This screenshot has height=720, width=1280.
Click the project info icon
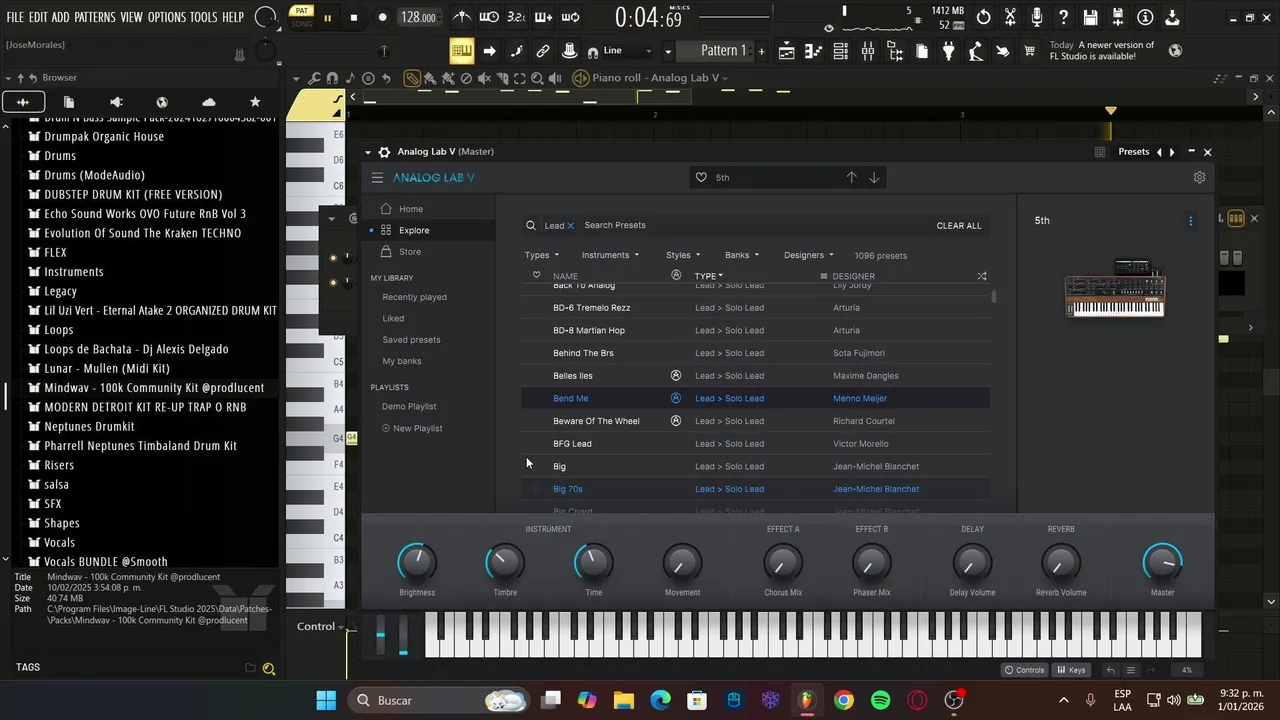coord(1145,17)
